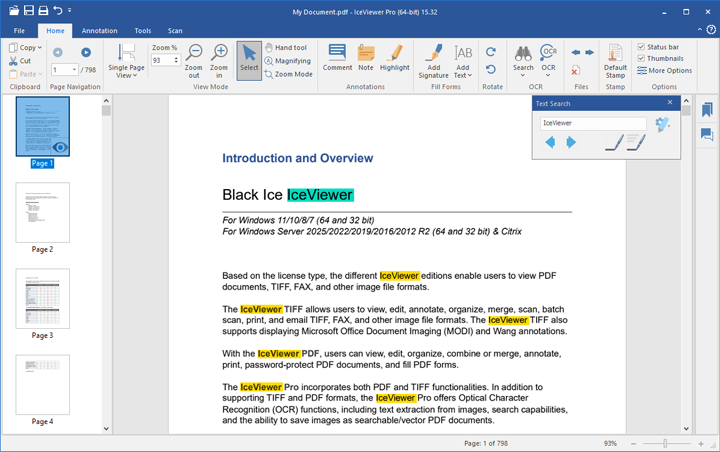
Task: Click the Cut scissors
Action: [x=20, y=61]
